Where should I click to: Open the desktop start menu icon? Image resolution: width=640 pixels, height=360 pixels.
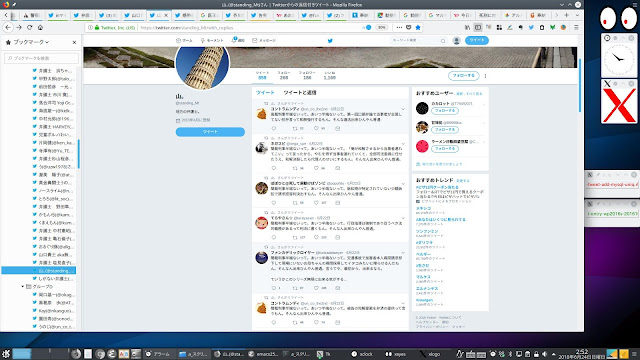coord(6,354)
